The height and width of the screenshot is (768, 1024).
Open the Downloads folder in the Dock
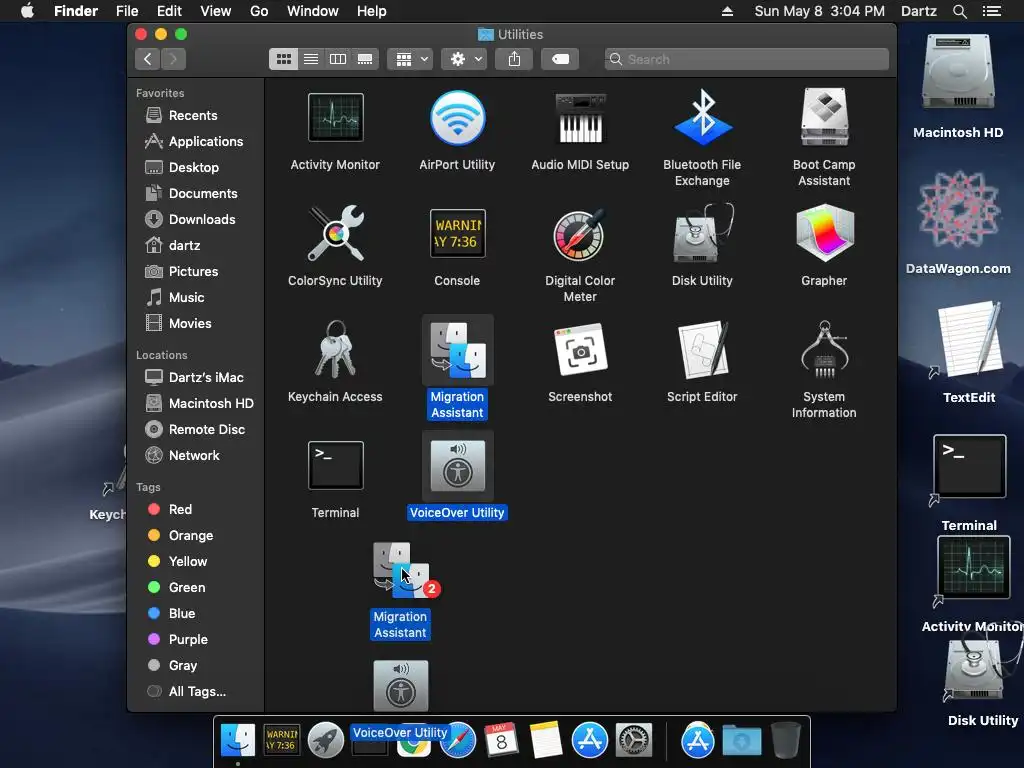[x=741, y=741]
